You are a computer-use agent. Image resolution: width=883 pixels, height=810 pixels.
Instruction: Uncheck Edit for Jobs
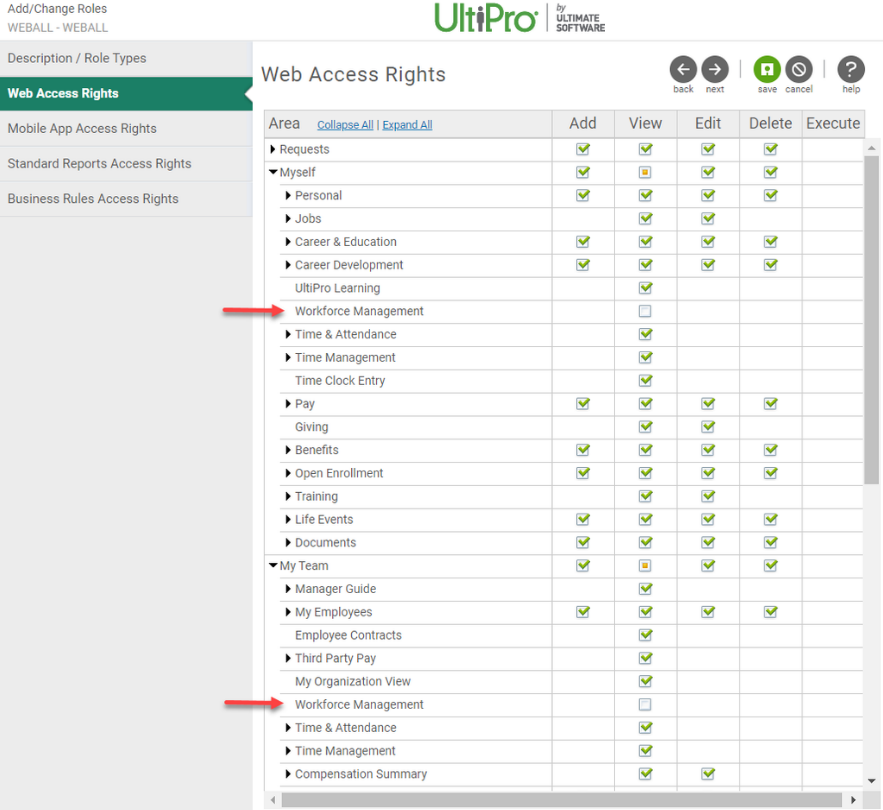[708, 218]
